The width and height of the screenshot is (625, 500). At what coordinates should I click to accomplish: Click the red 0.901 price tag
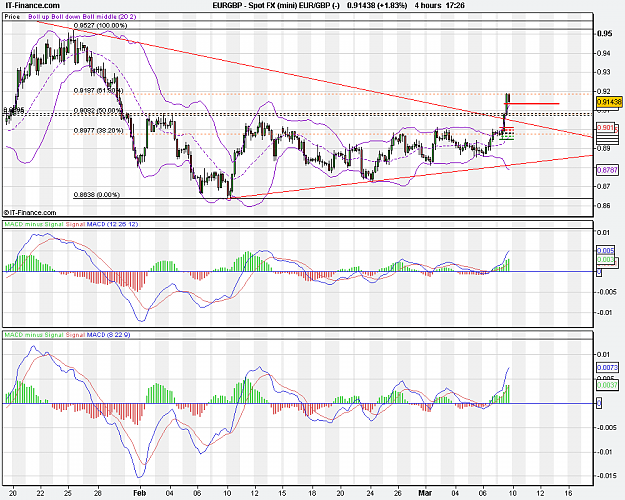[606, 128]
